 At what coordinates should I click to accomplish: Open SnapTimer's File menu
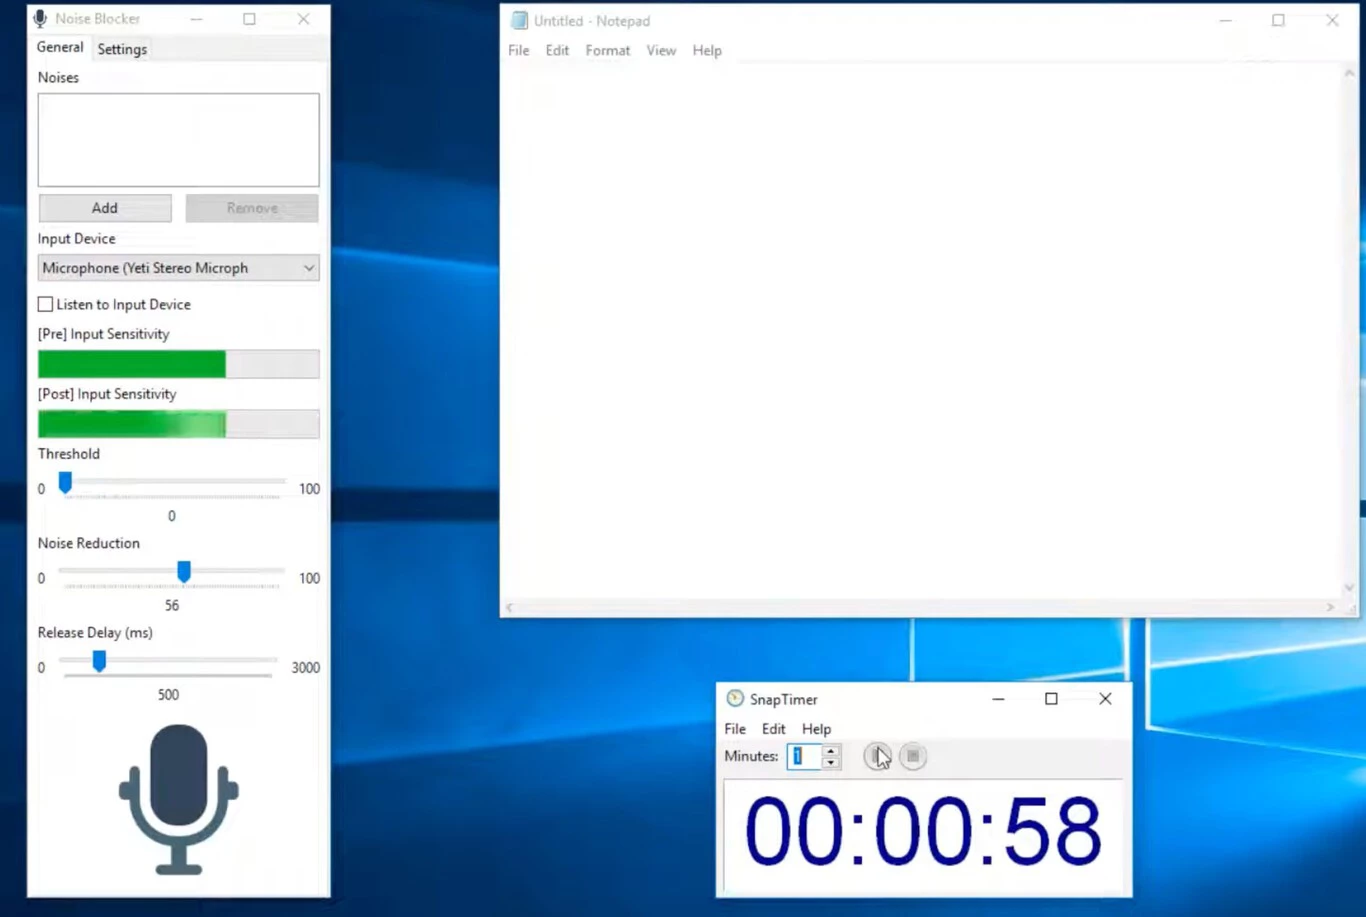(735, 729)
